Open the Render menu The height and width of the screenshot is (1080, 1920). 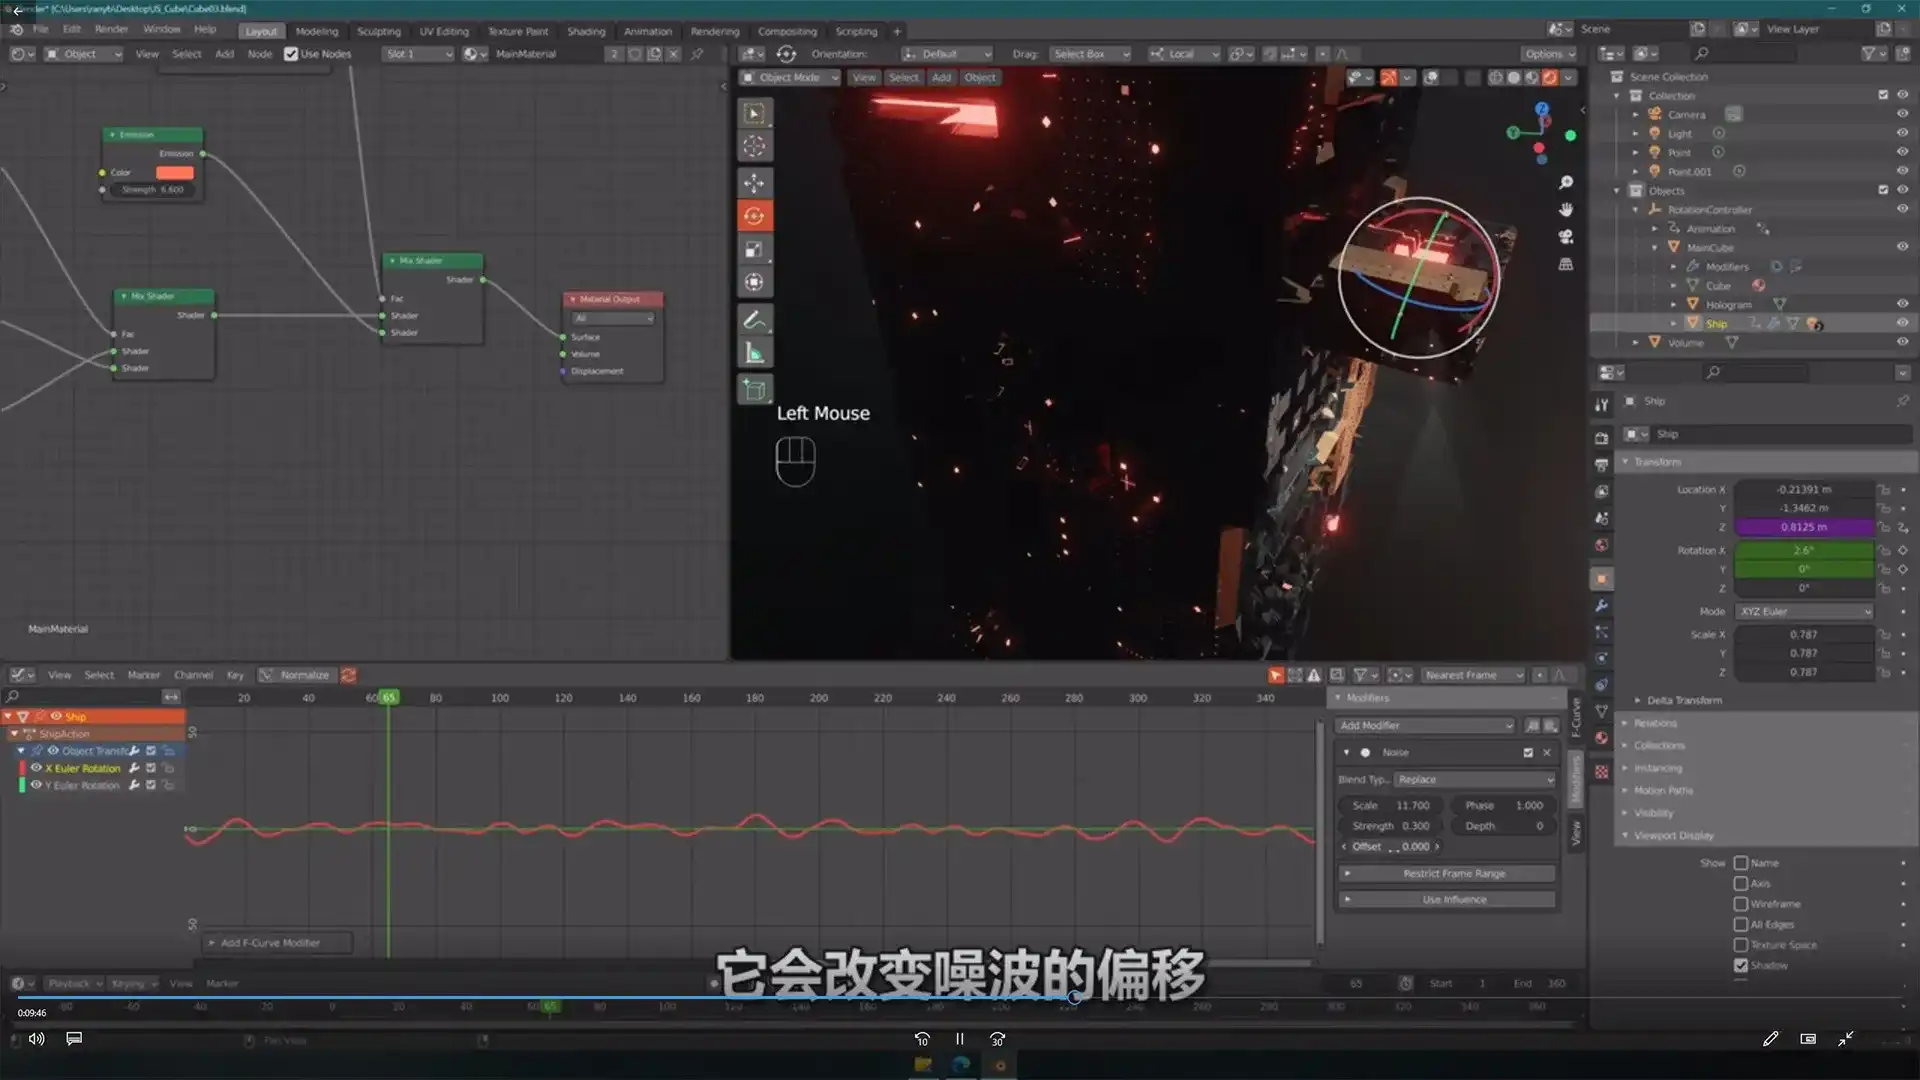[x=112, y=29]
